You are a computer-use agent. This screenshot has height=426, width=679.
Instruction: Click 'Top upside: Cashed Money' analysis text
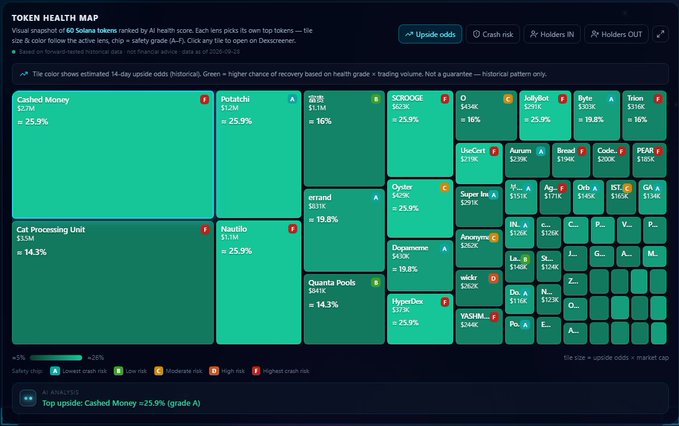pyautogui.click(x=121, y=403)
